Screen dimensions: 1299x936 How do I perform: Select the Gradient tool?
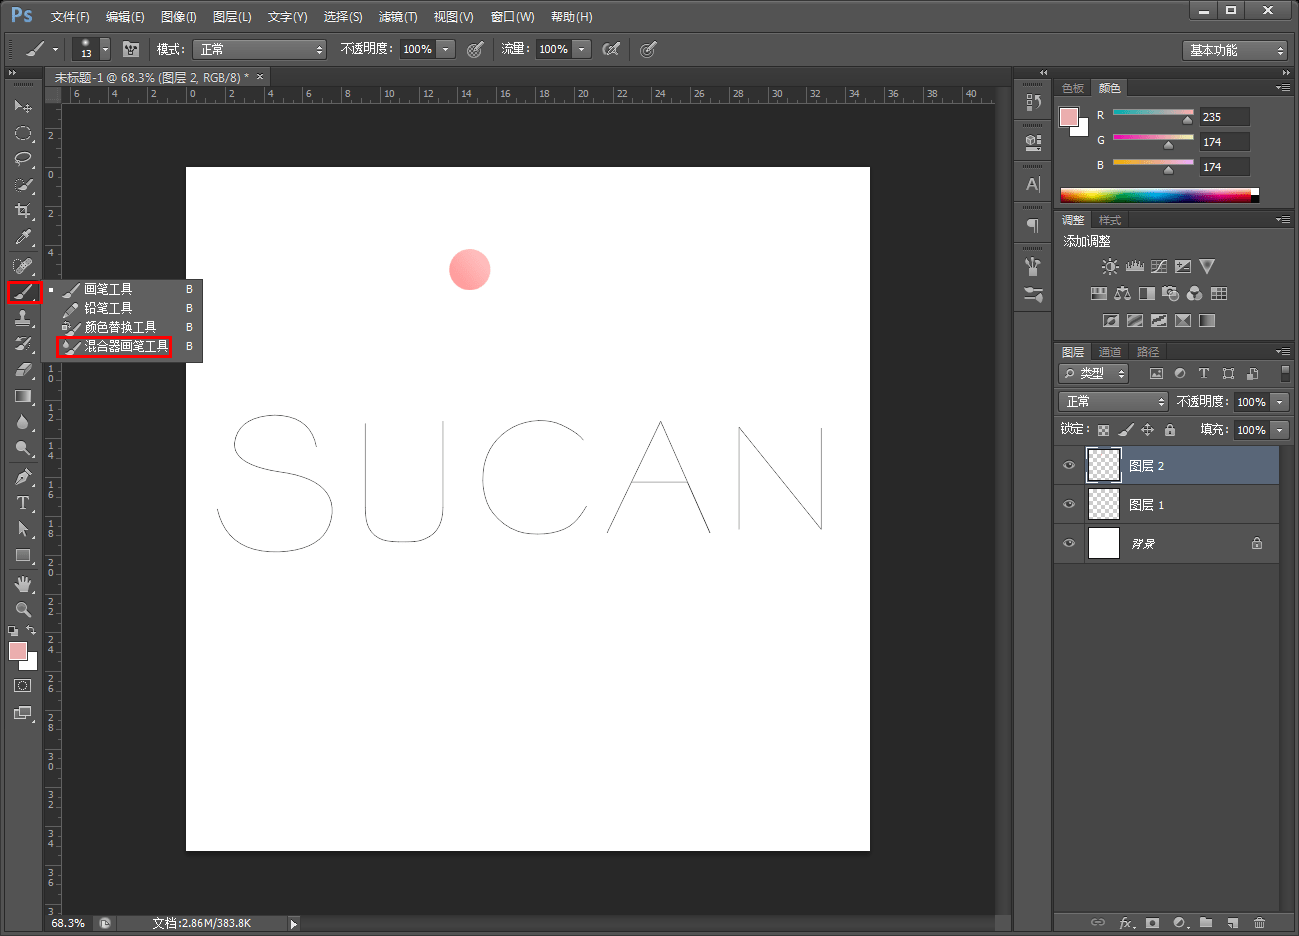[x=23, y=396]
